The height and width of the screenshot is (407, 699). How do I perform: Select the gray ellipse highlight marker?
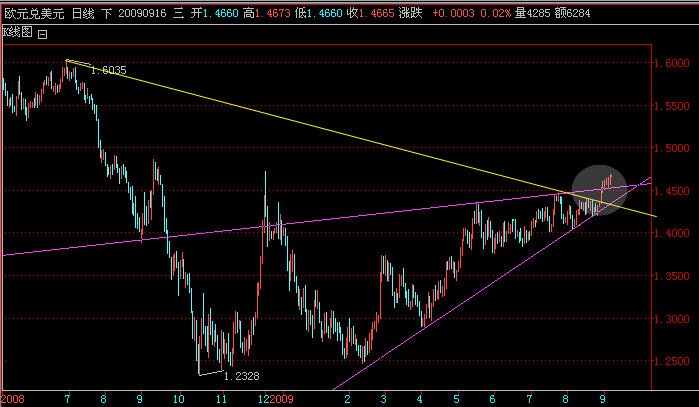tap(600, 190)
